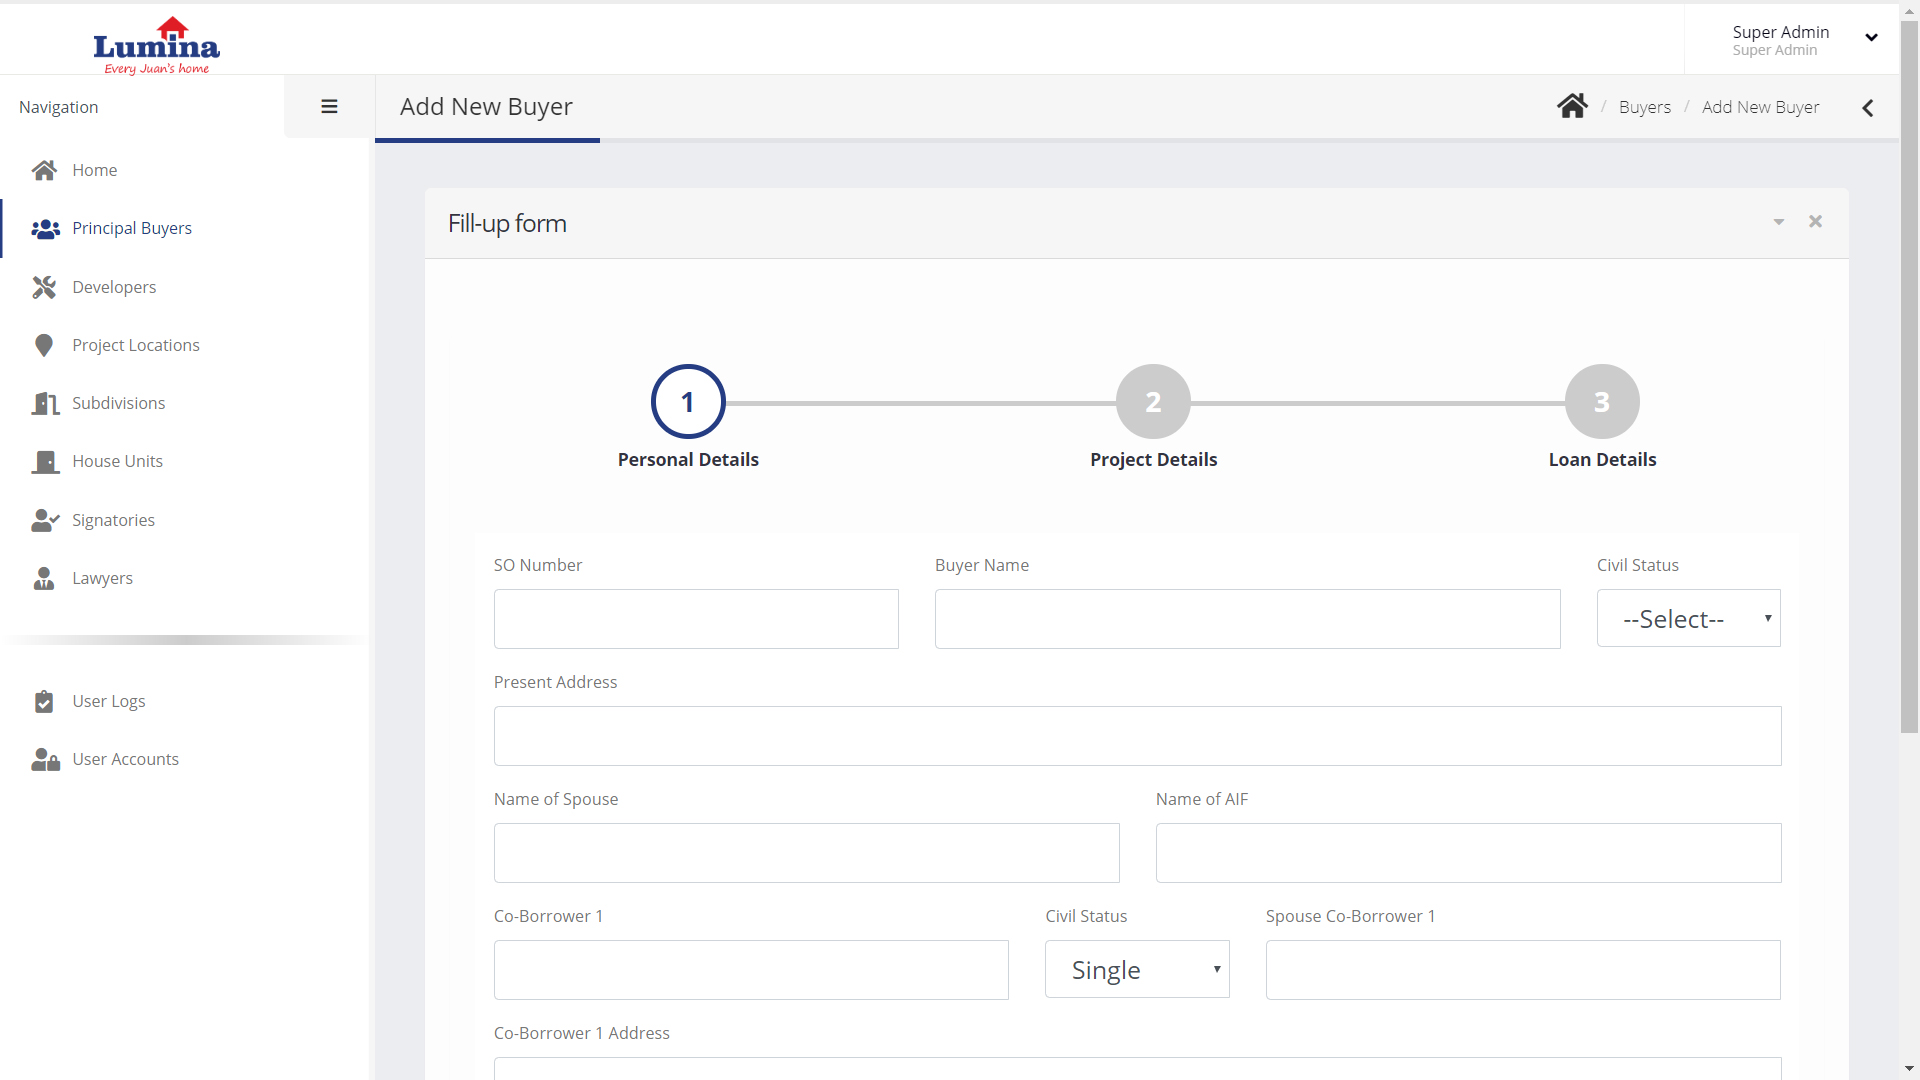1920x1080 pixels.
Task: Click the Subdivisions building icon
Action: coord(44,403)
